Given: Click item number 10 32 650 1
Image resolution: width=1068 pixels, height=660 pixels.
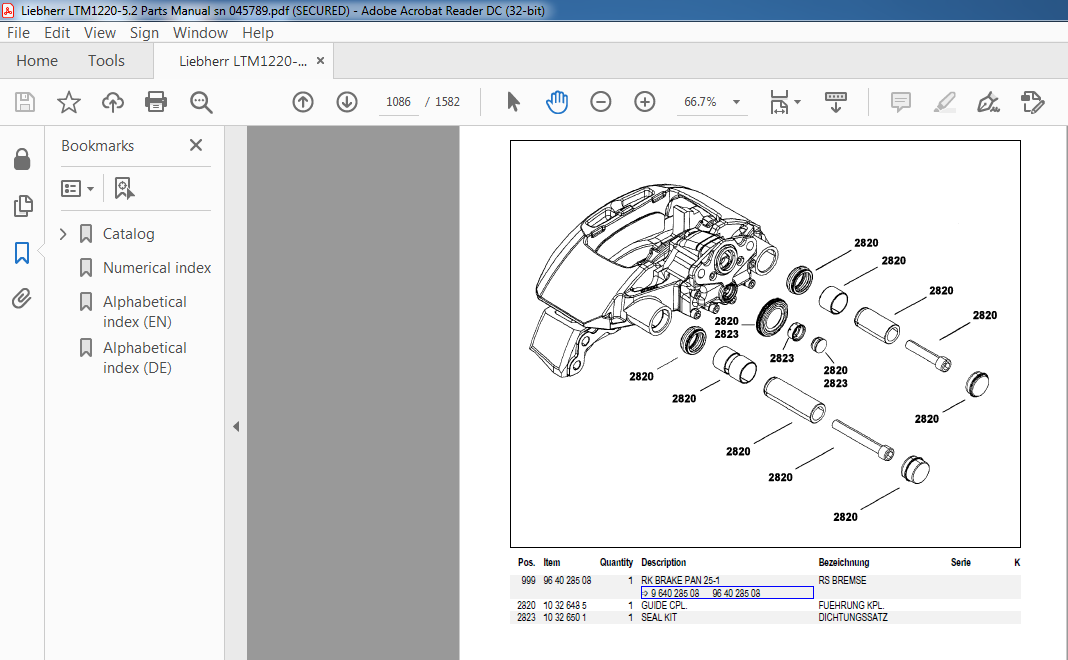Looking at the screenshot, I should [565, 618].
